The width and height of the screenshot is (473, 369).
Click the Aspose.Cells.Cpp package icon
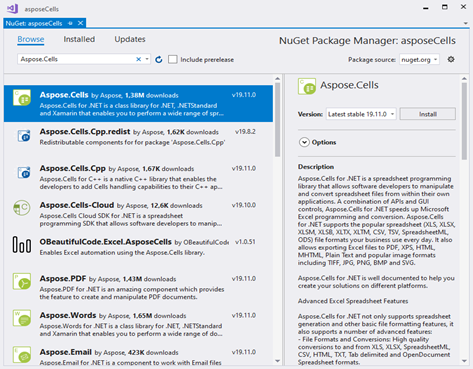[24, 172]
